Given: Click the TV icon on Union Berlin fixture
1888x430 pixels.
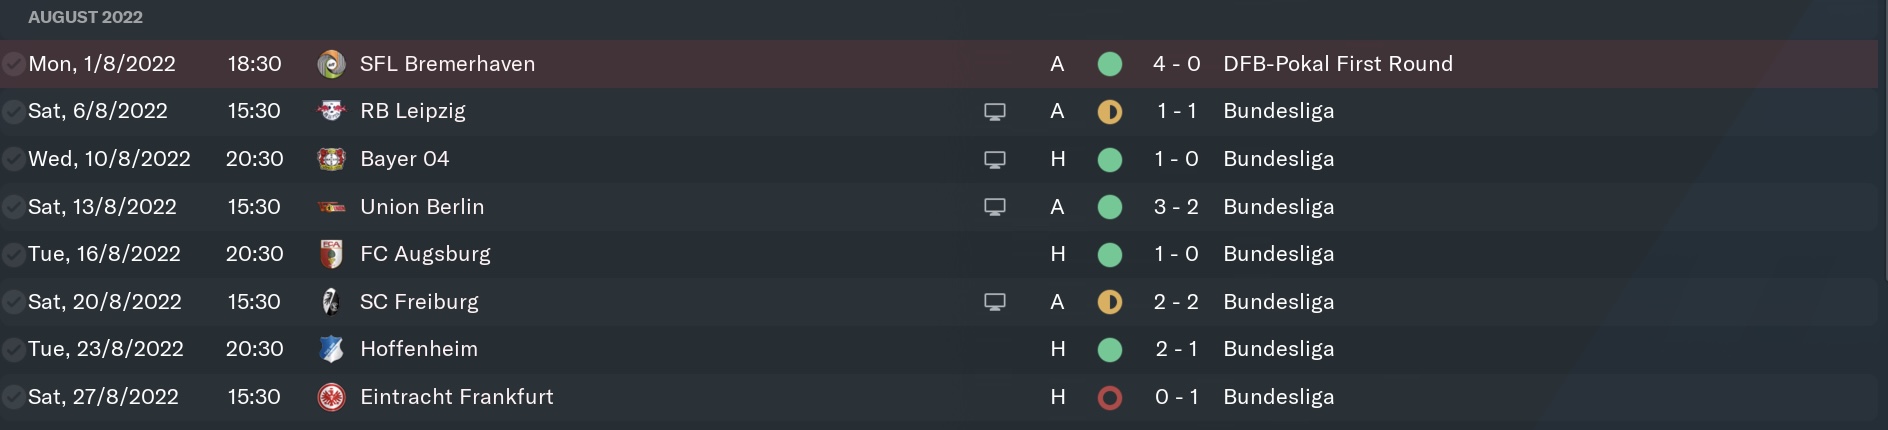Looking at the screenshot, I should coord(995,207).
